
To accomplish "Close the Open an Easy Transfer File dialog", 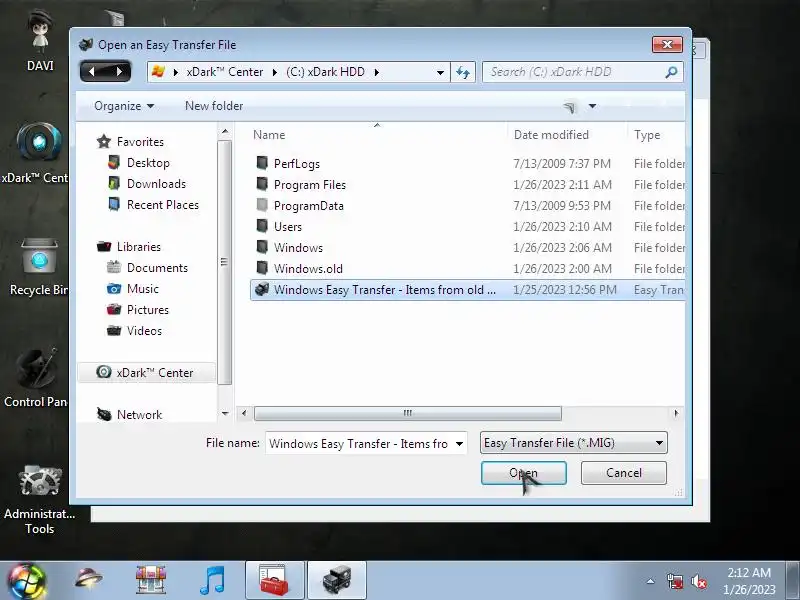I will pos(667,44).
